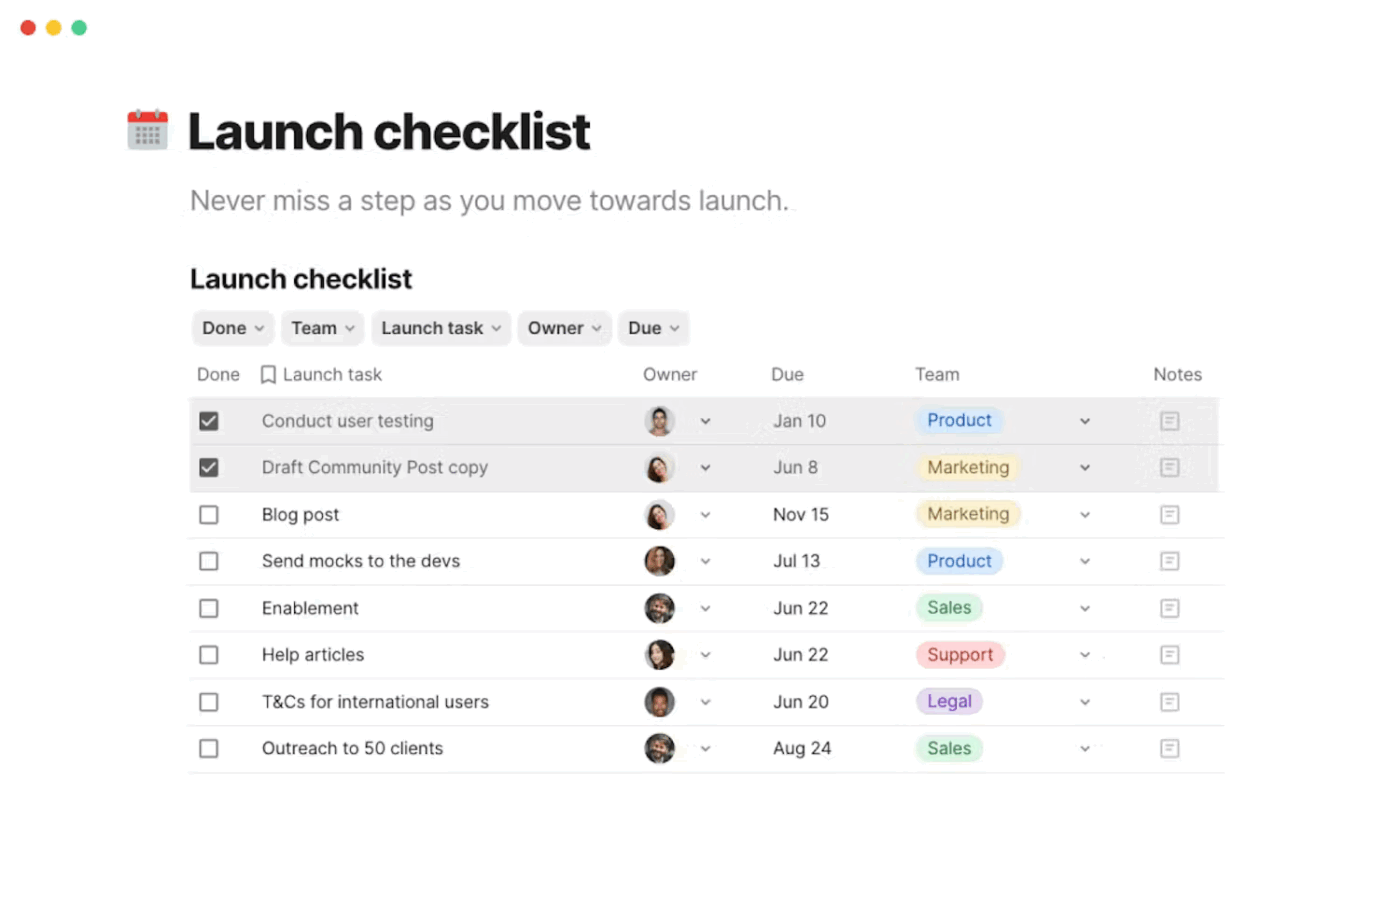The height and width of the screenshot is (919, 1400).
Task: Open notes for Outreach to 50 clients
Action: 1169,748
